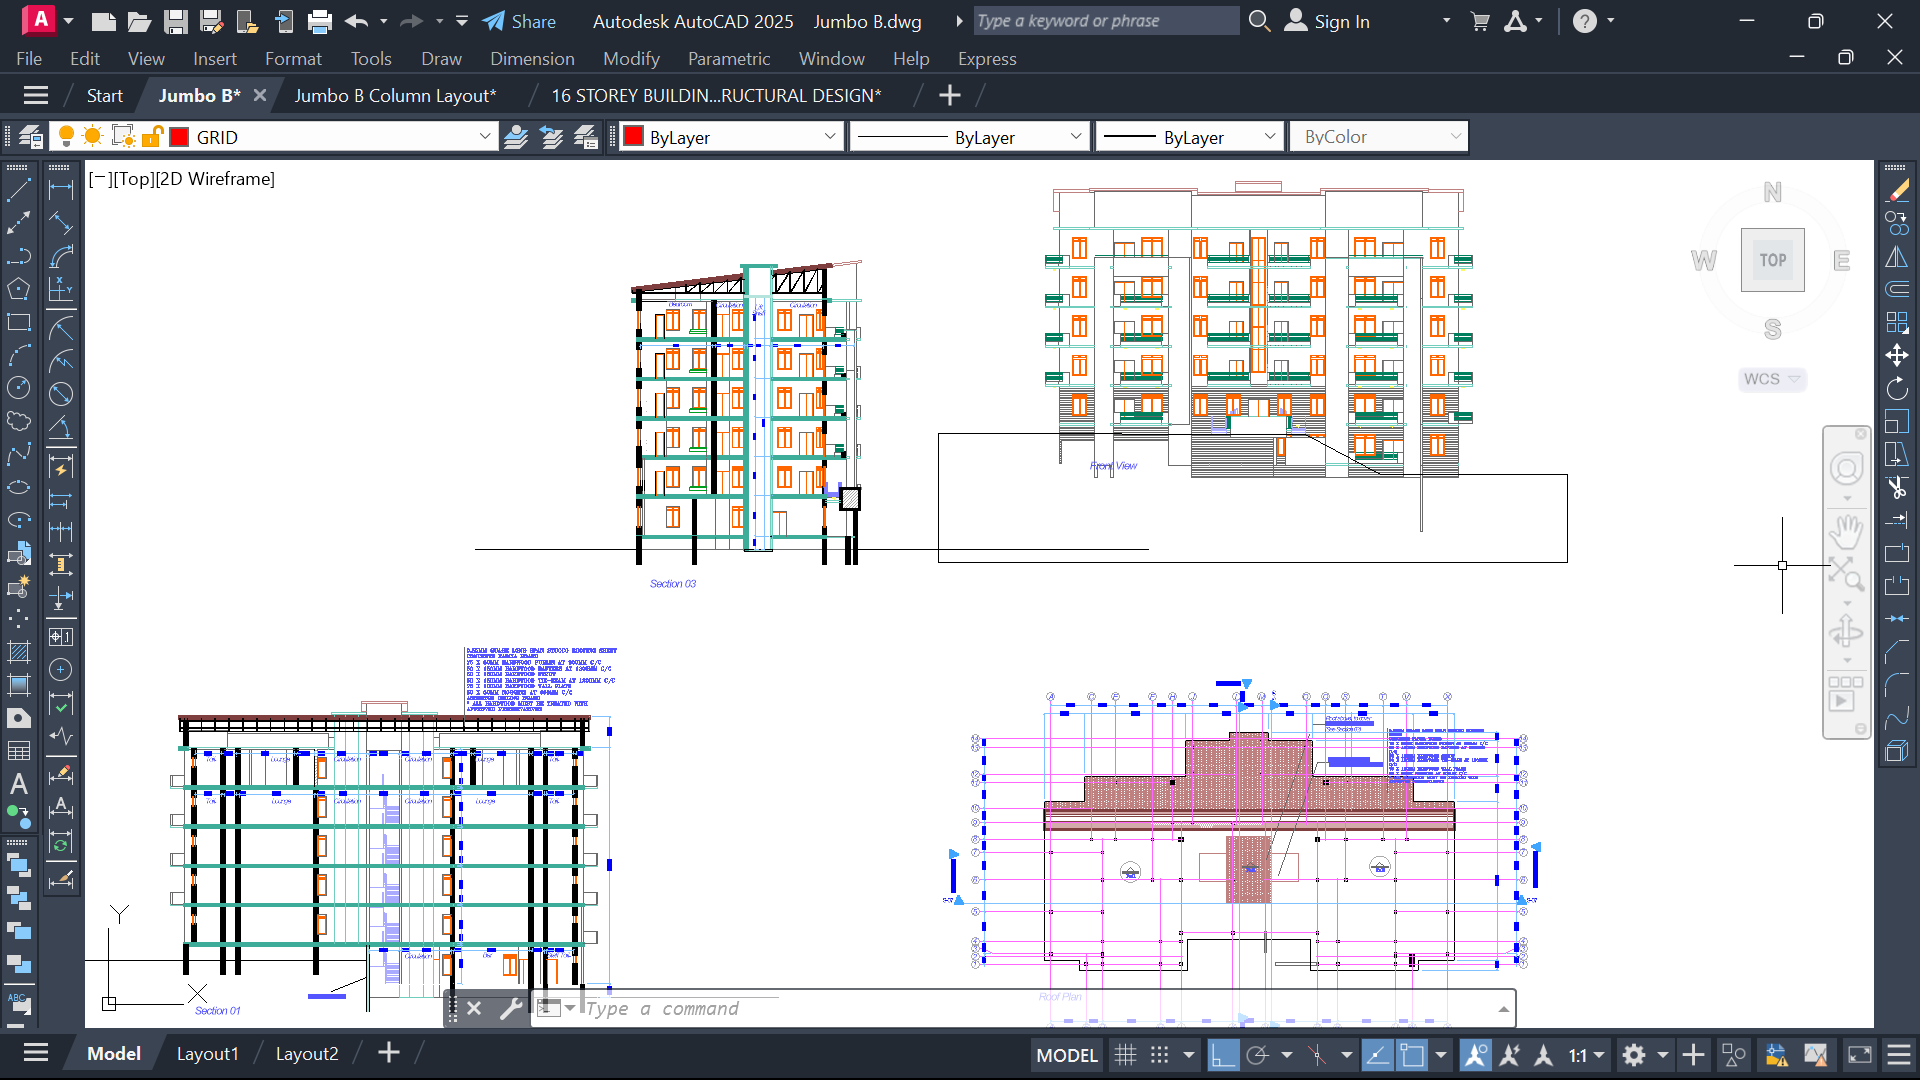Select the Rectangle tool in draw toolbar

coord(19,322)
